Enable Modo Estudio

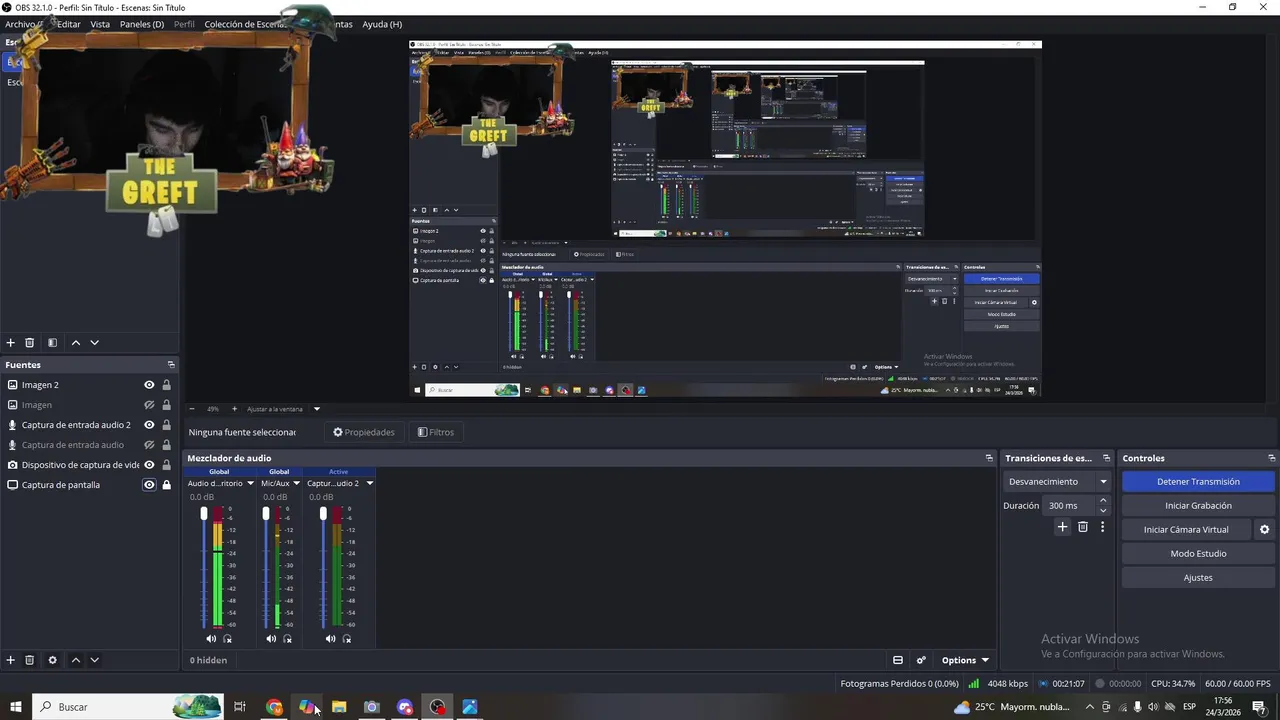coord(1198,553)
